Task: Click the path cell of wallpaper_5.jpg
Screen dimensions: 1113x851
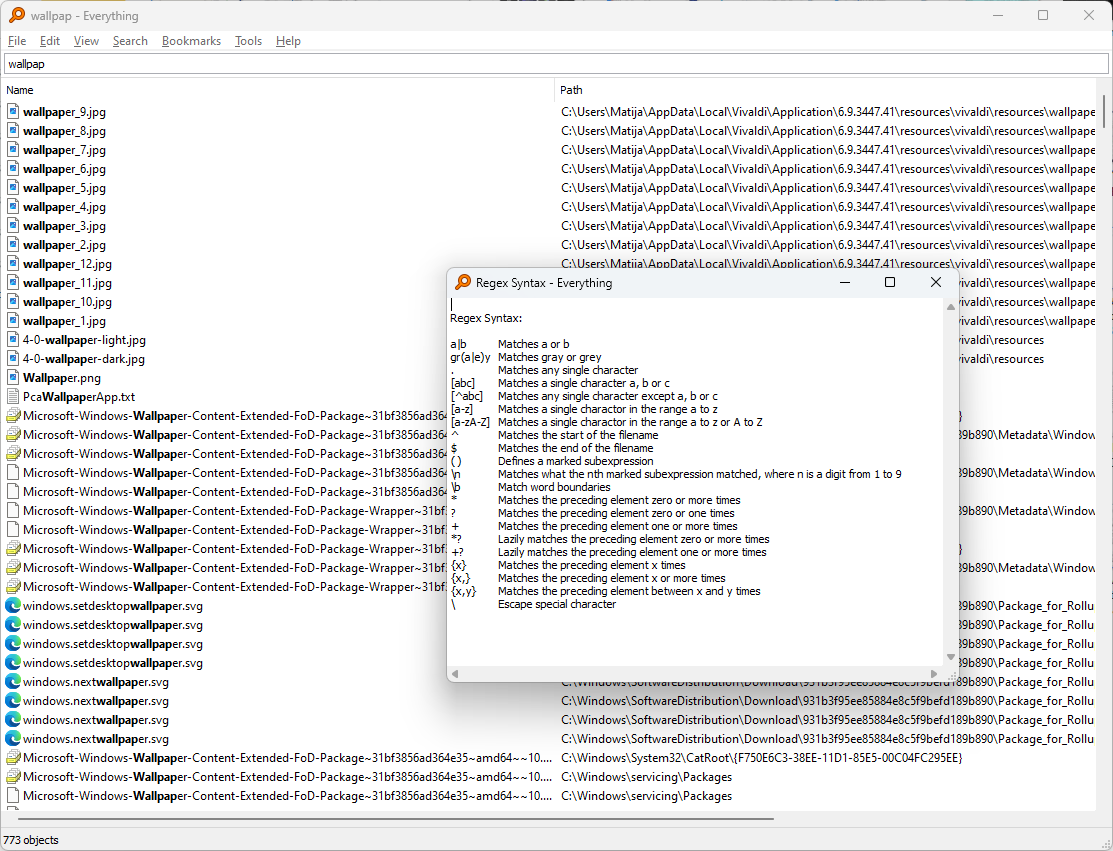Action: (x=828, y=188)
